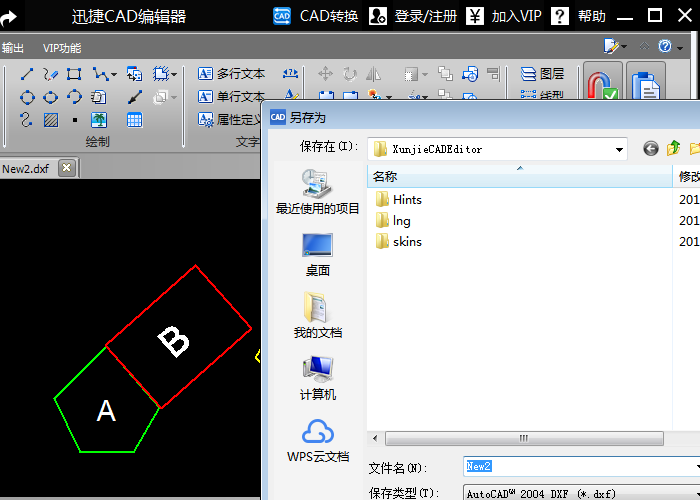This screenshot has height=500, width=700.
Task: Click the dashed-border block creation icon
Action: [161, 74]
